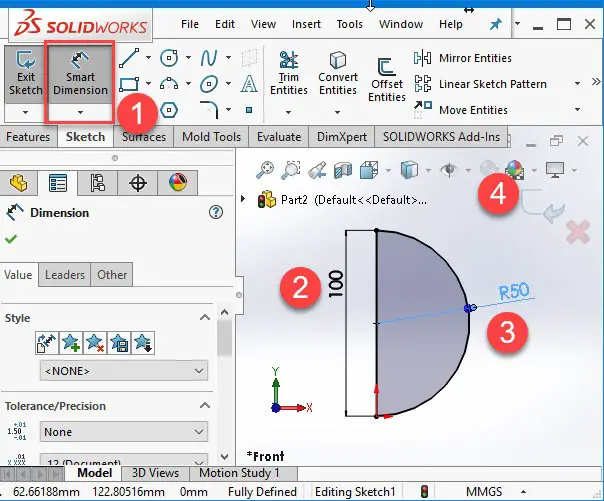The image size is (604, 501).
Task: Select the Polygon tool
Action: tap(169, 110)
